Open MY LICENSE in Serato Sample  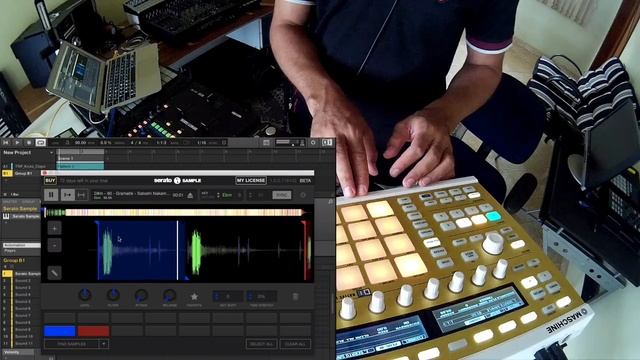251,180
